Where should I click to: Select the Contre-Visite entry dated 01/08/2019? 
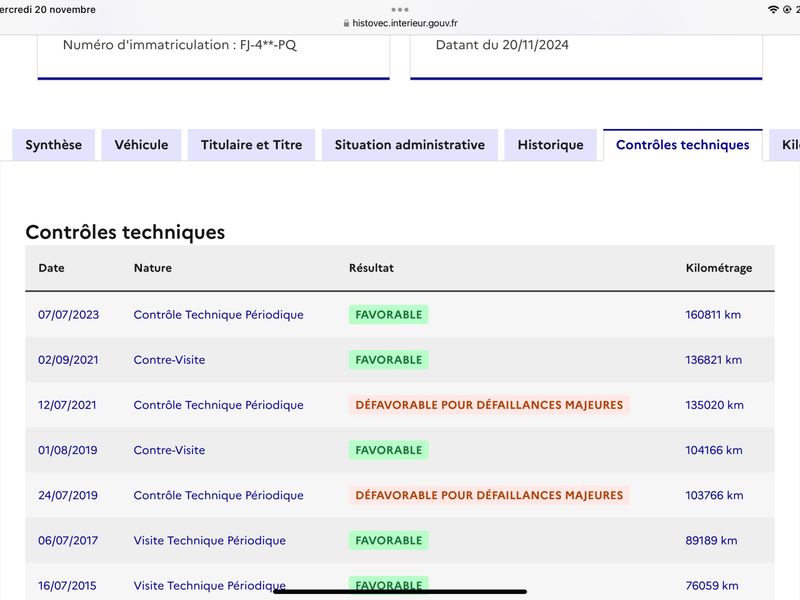pyautogui.click(x=169, y=450)
